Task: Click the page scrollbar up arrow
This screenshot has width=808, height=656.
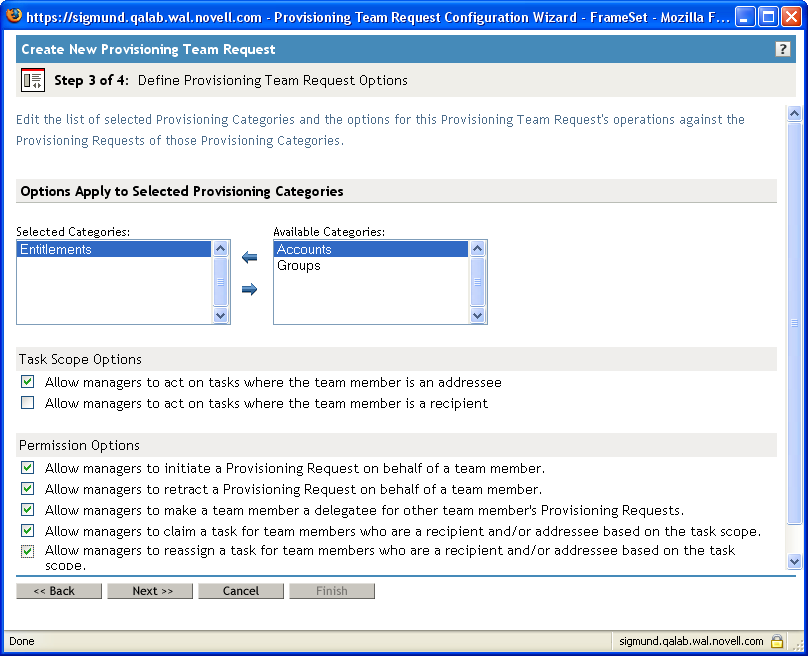Action: (795, 113)
